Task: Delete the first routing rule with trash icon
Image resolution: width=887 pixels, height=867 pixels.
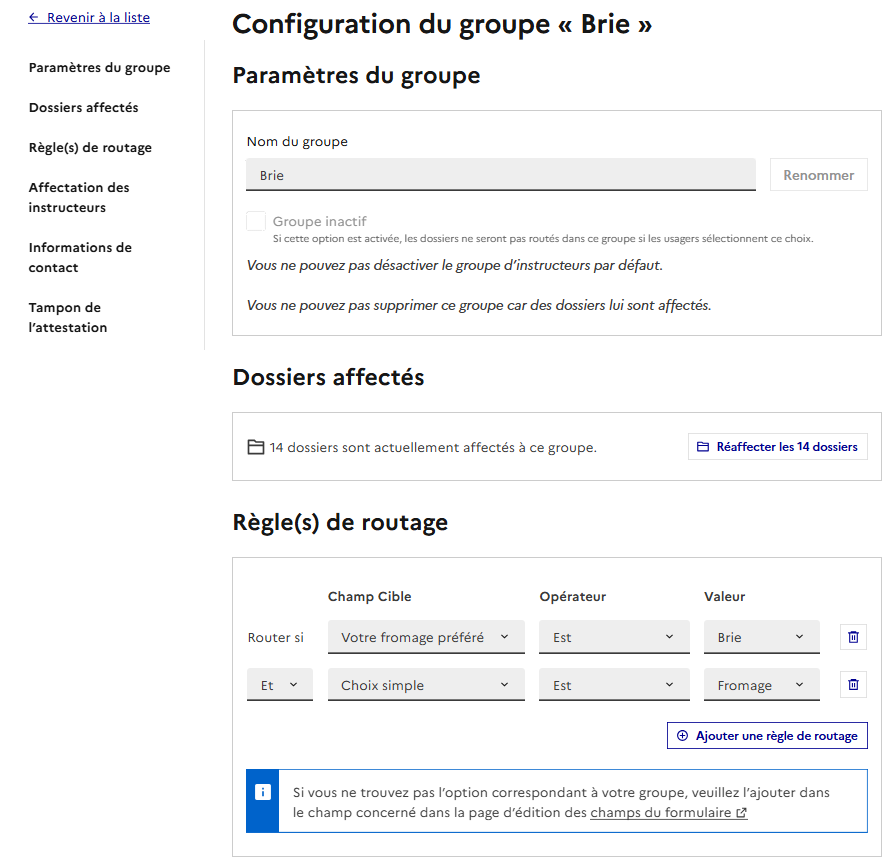Action: tap(853, 637)
